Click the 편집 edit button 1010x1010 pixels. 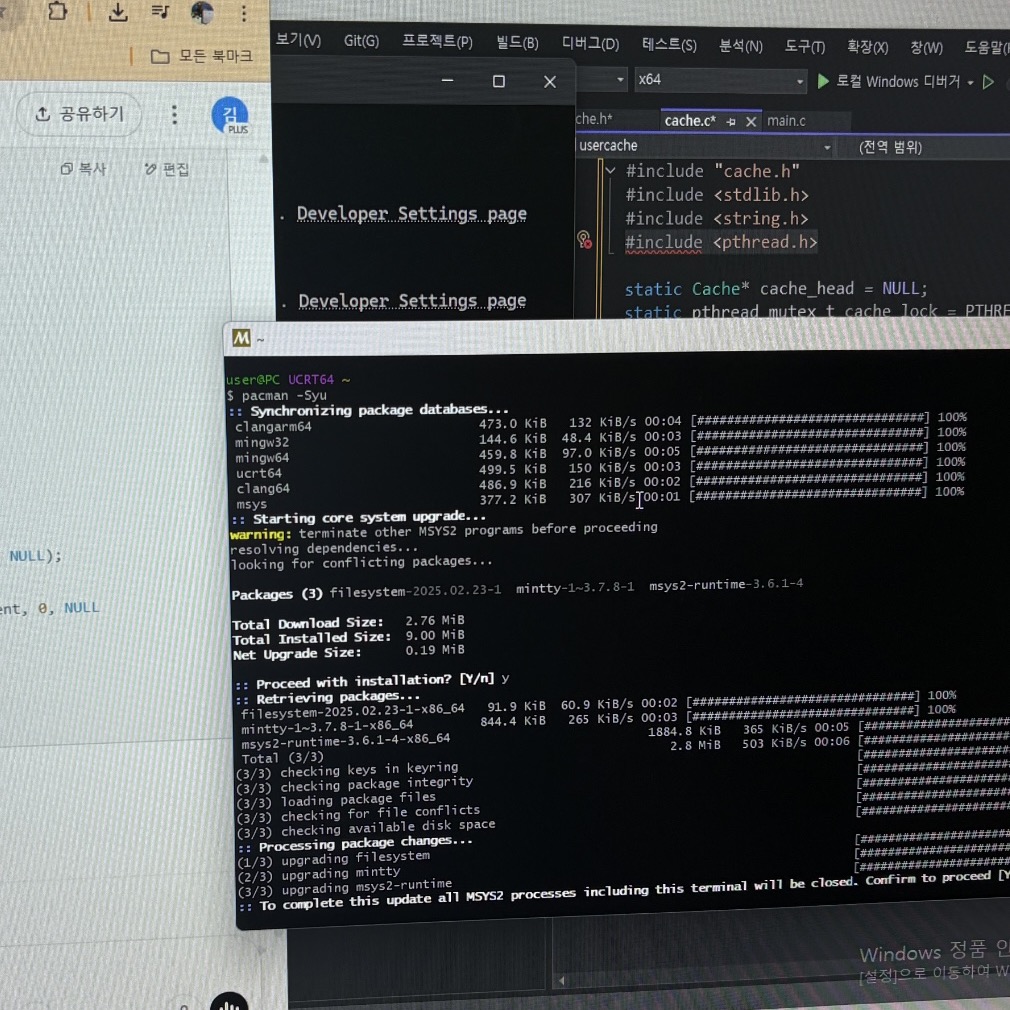coord(167,169)
